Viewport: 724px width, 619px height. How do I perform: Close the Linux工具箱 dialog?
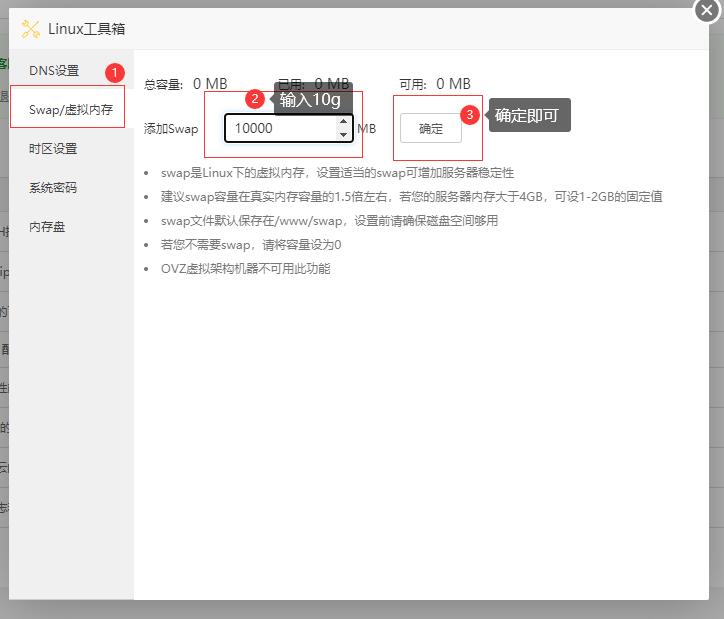coord(707,10)
